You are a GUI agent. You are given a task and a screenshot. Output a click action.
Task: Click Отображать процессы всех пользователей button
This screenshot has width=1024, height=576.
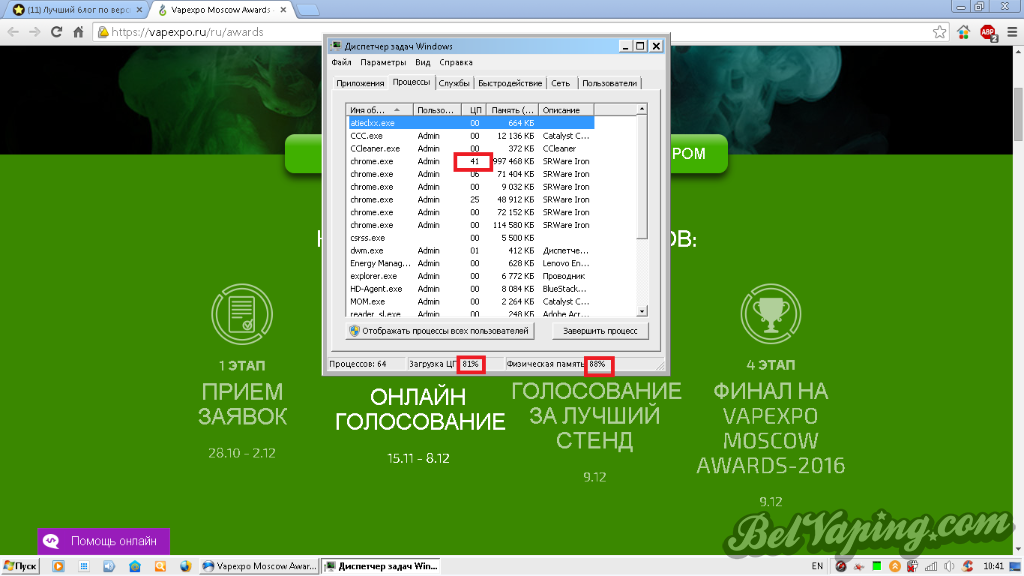[440, 330]
